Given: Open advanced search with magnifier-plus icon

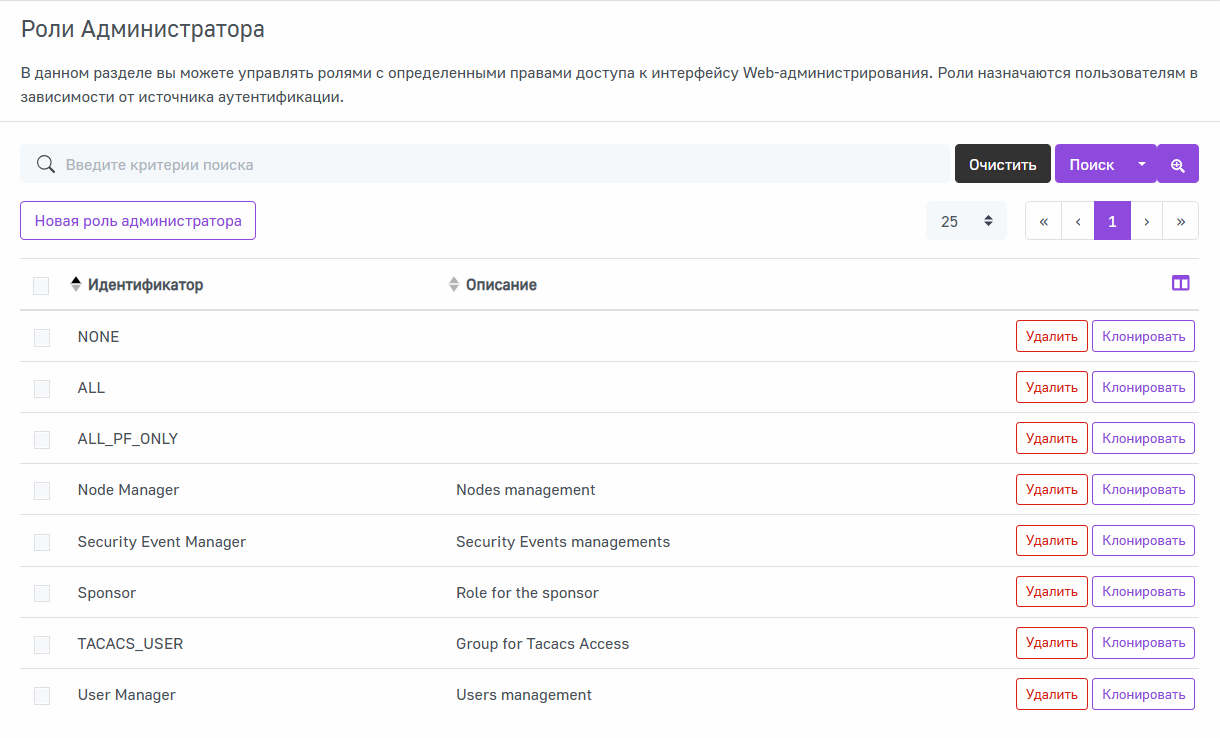Looking at the screenshot, I should pyautogui.click(x=1177, y=164).
